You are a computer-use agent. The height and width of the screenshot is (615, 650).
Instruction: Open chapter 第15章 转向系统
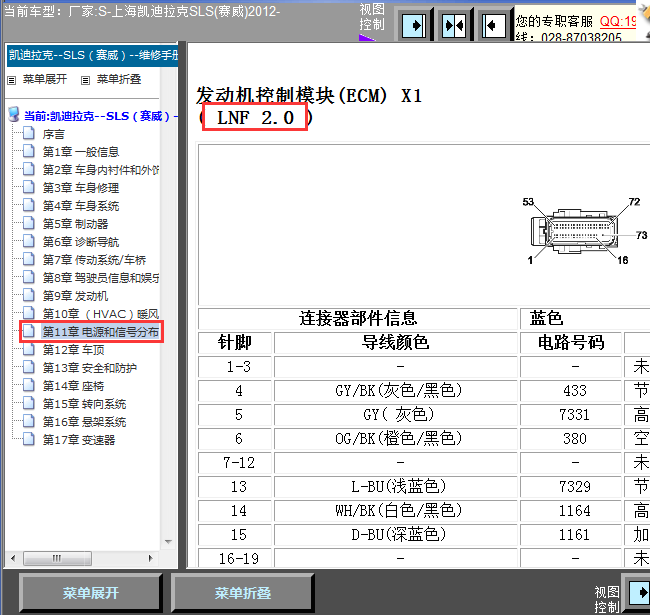click(84, 404)
